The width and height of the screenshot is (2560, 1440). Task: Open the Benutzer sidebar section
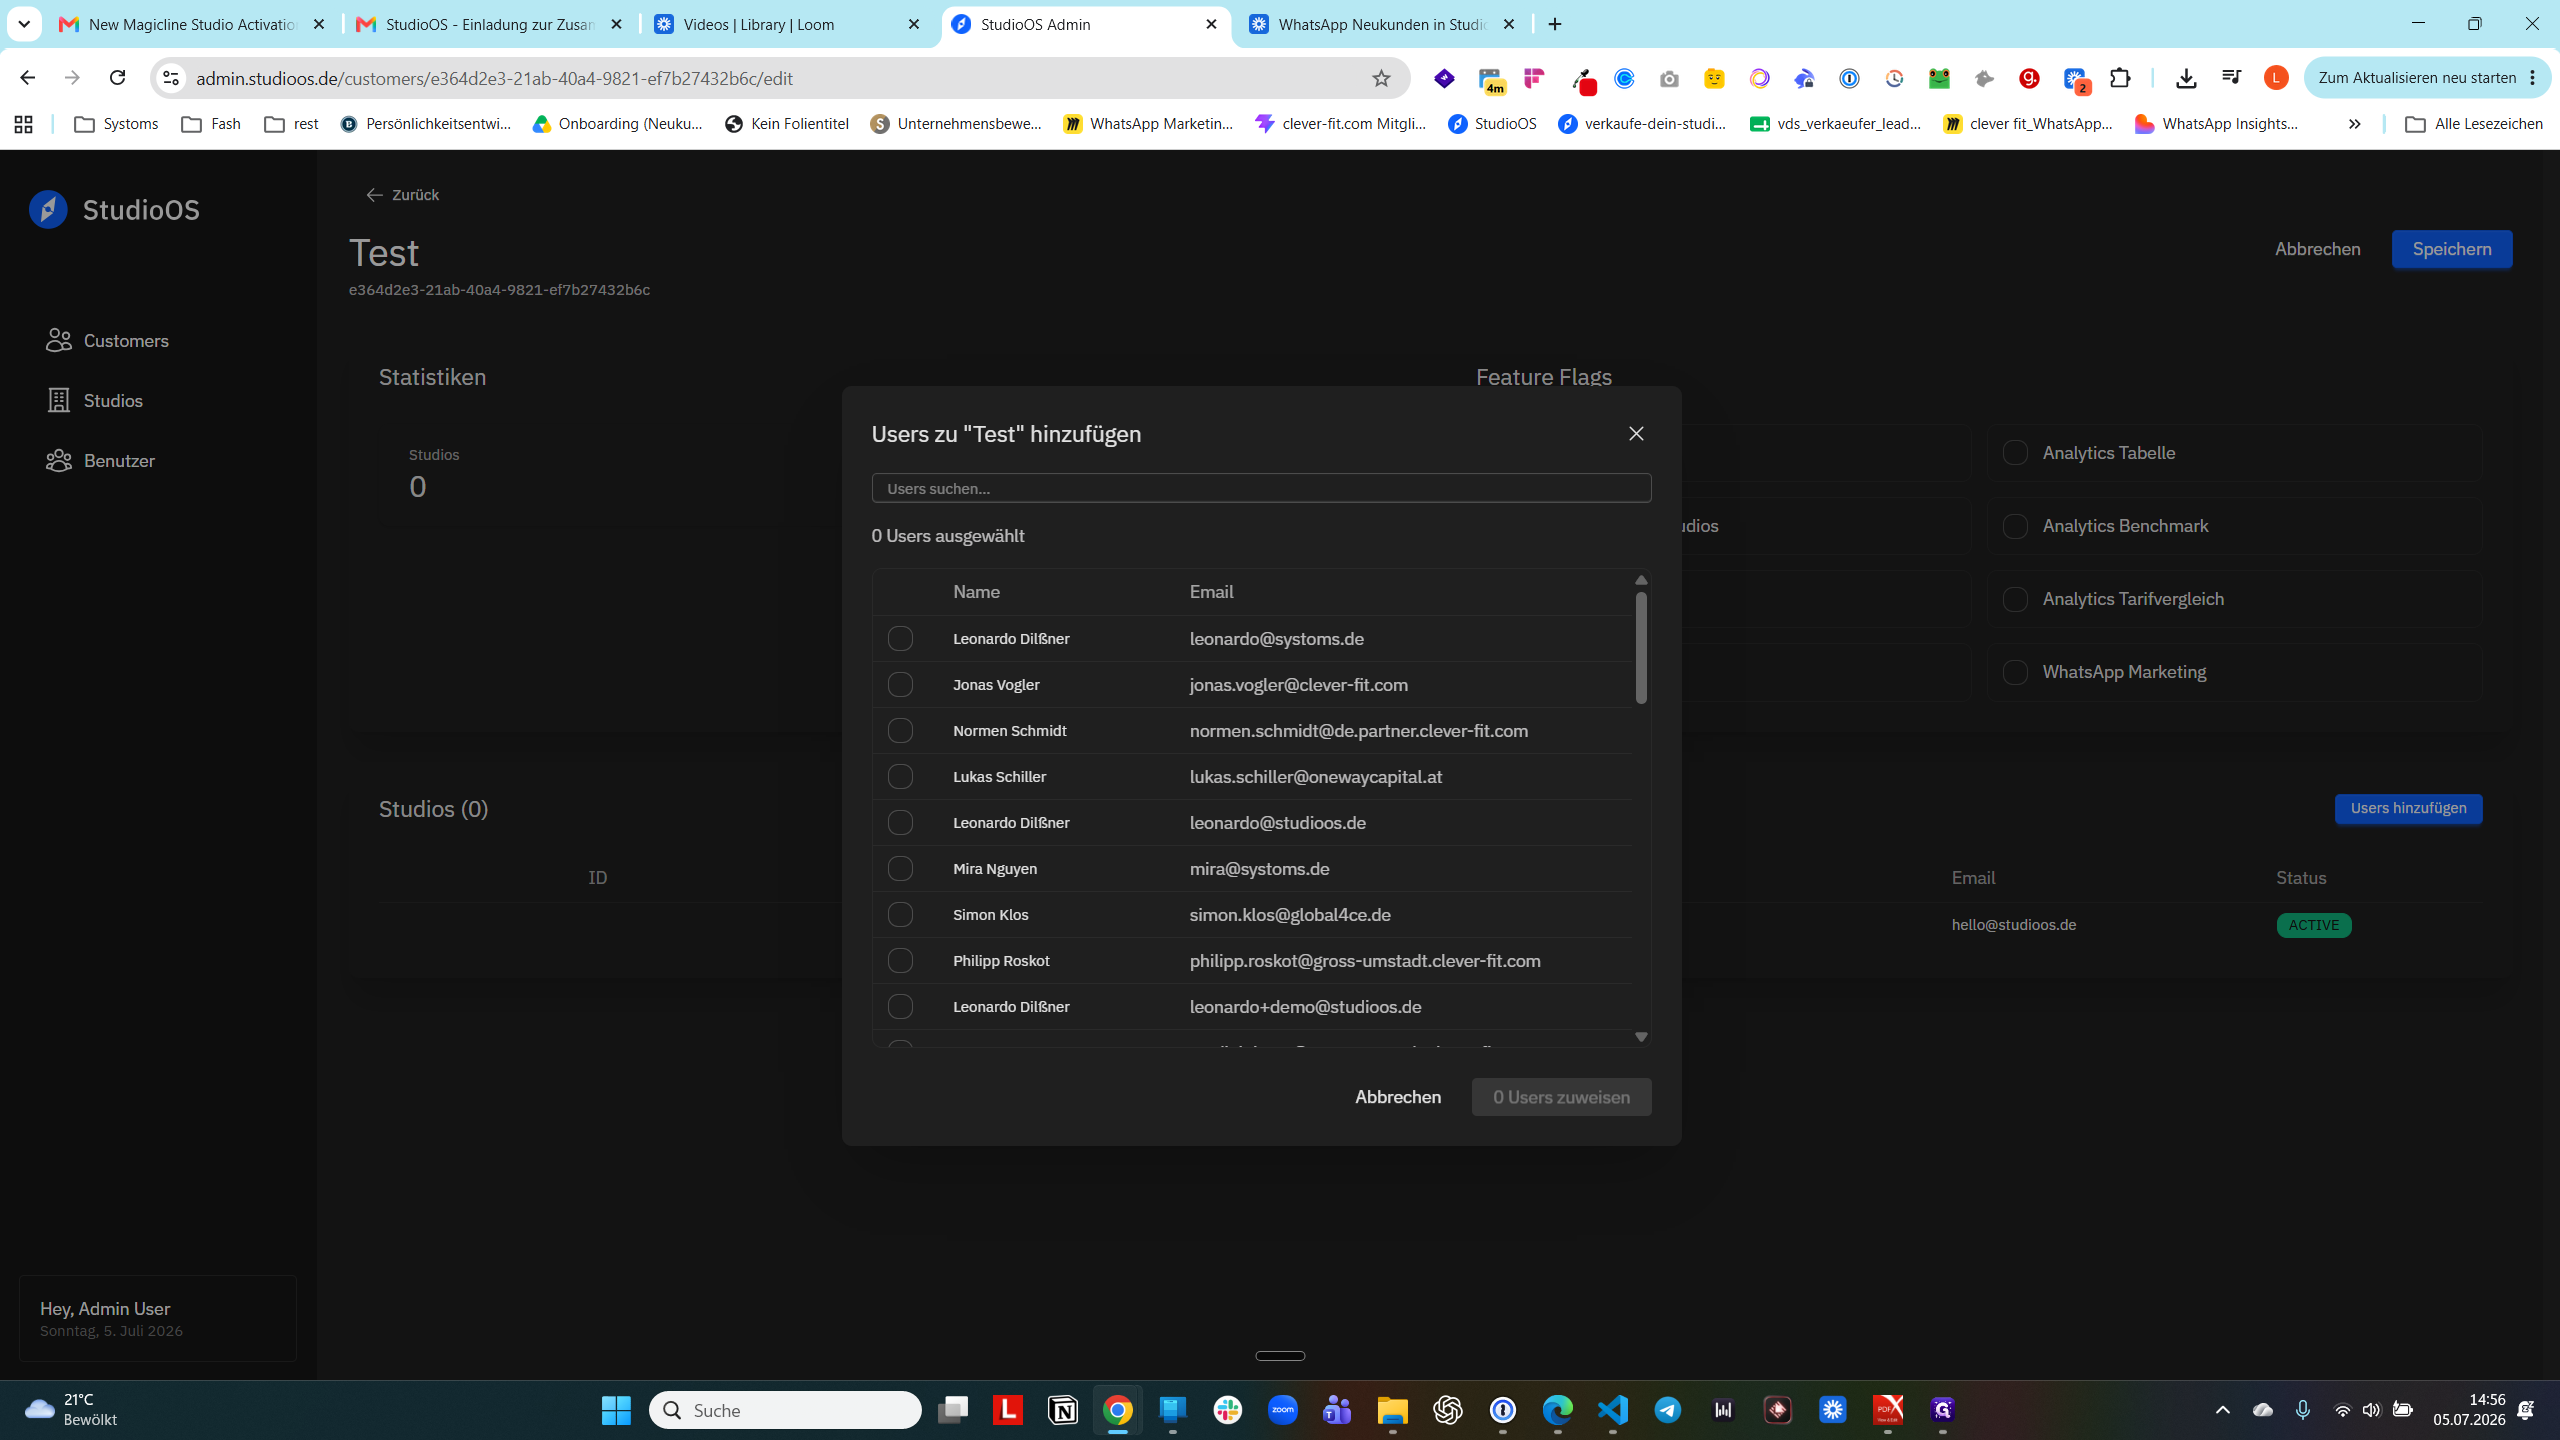pos(101,460)
